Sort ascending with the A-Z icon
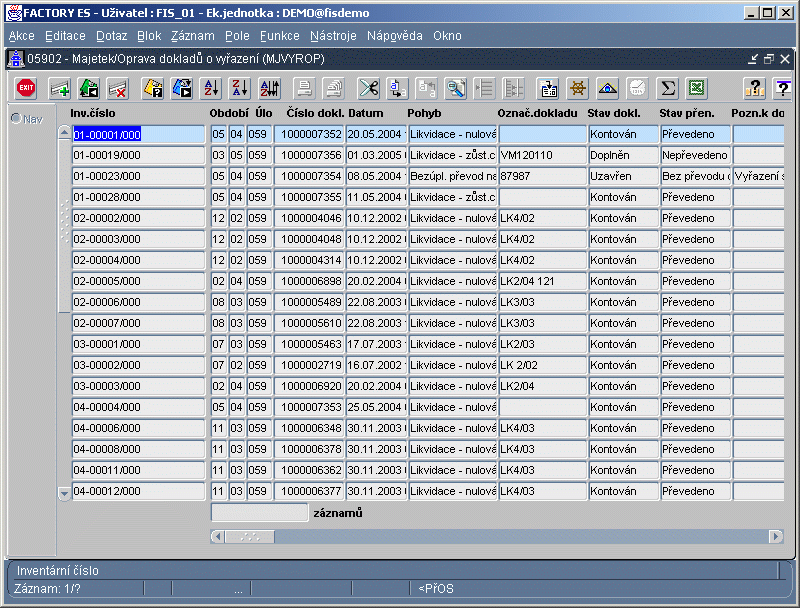The image size is (800, 608). click(211, 88)
